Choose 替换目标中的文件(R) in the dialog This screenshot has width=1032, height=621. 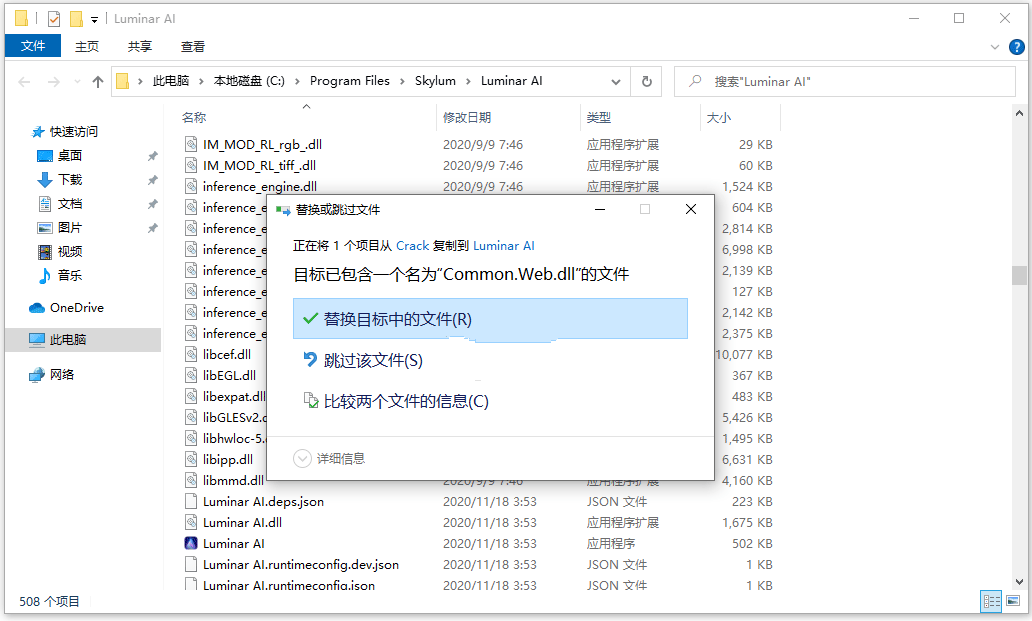[490, 319]
